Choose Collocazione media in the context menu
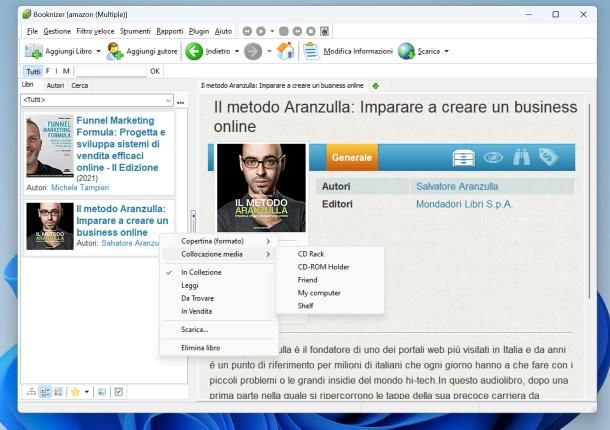The height and width of the screenshot is (430, 610). coord(219,254)
